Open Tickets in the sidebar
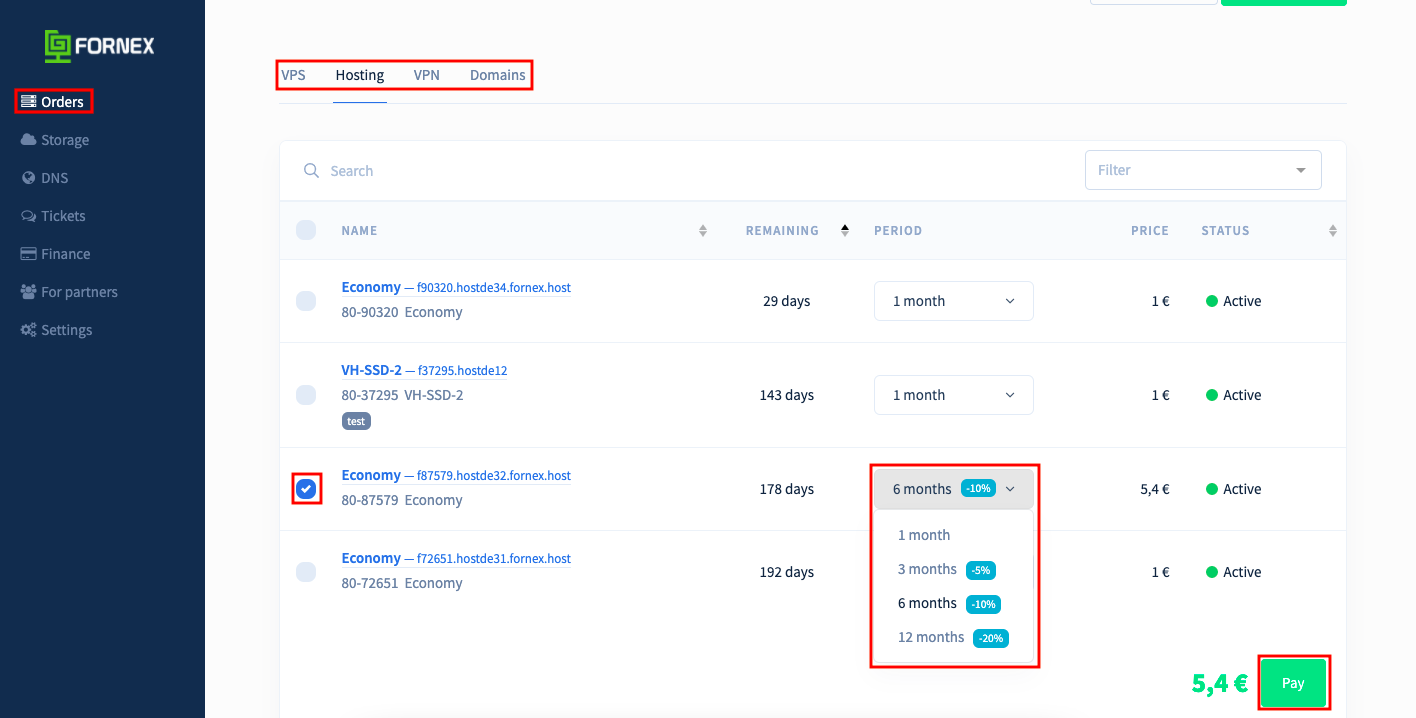This screenshot has height=718, width=1416. [x=53, y=216]
